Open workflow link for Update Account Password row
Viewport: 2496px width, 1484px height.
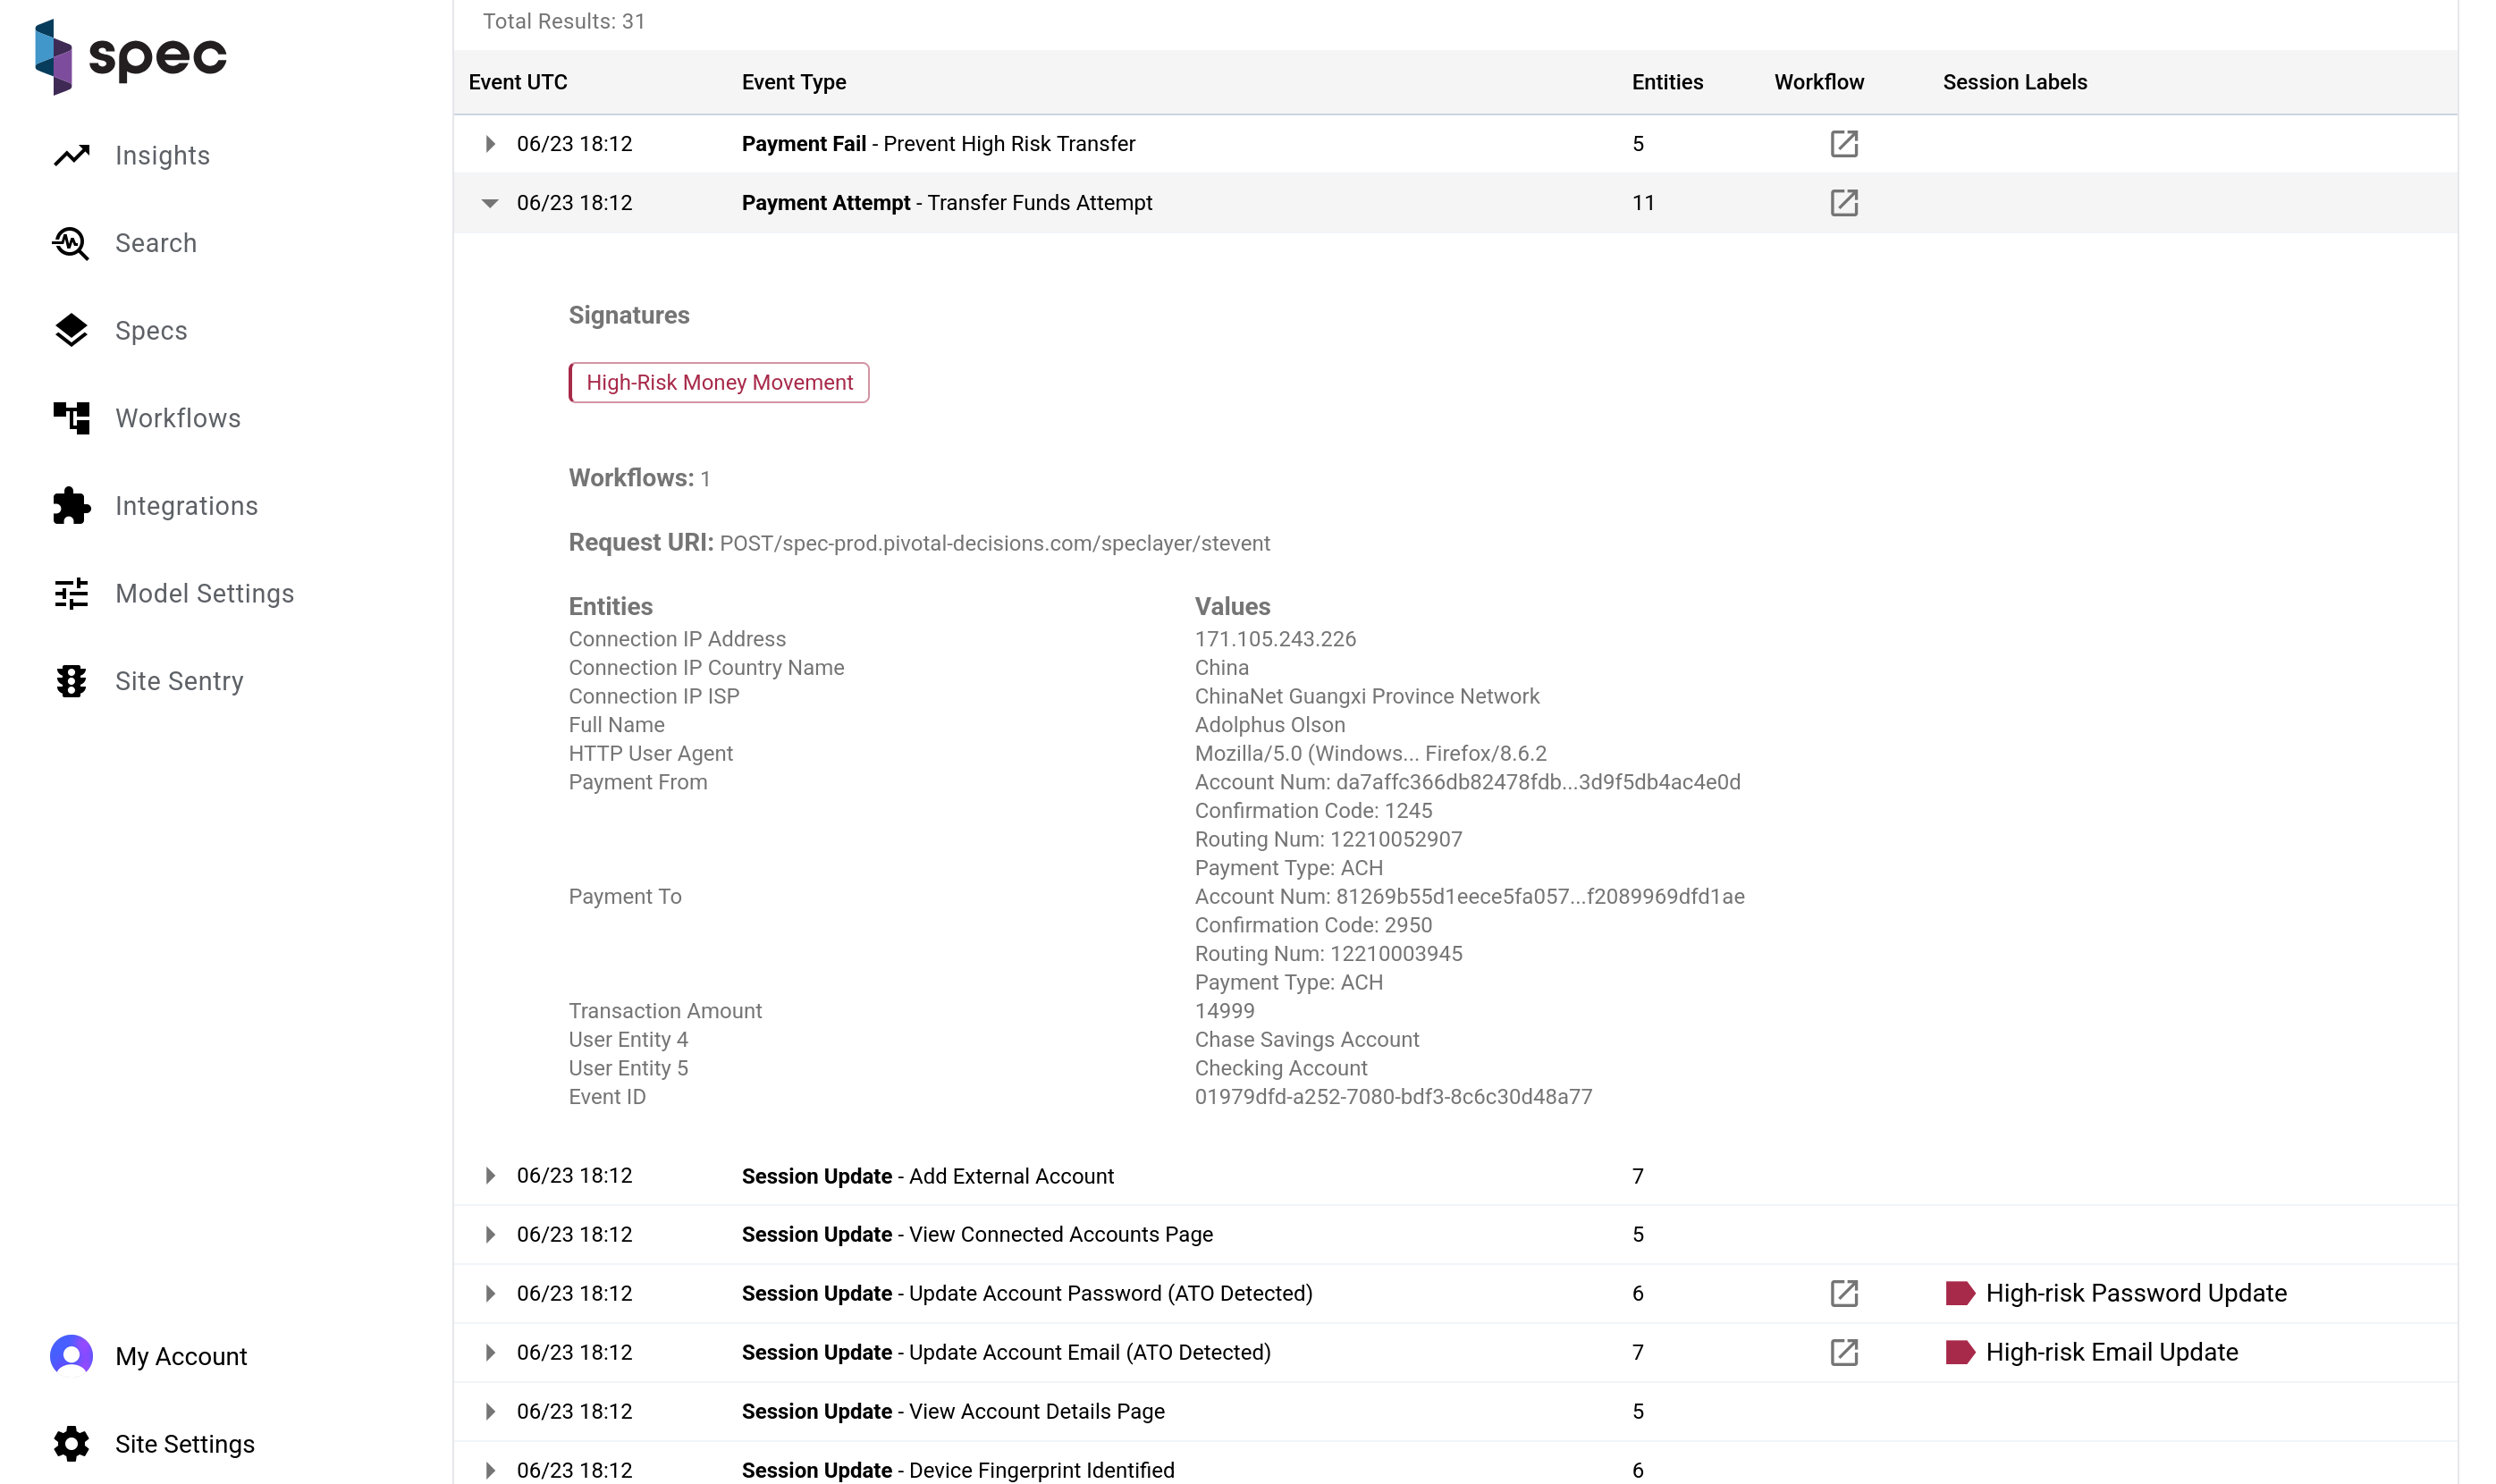pos(1843,1293)
